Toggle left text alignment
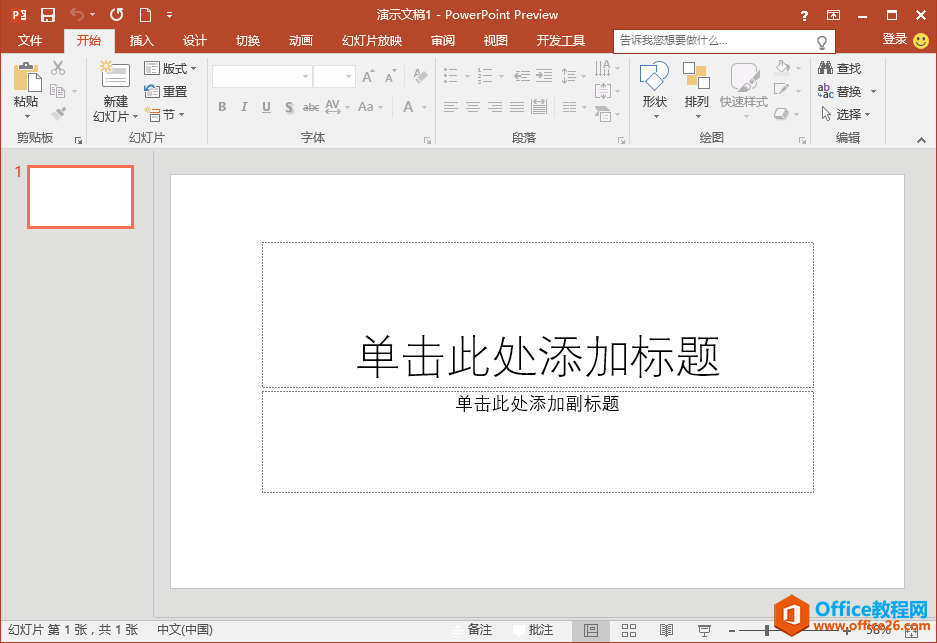The image size is (937, 643). pos(451,107)
